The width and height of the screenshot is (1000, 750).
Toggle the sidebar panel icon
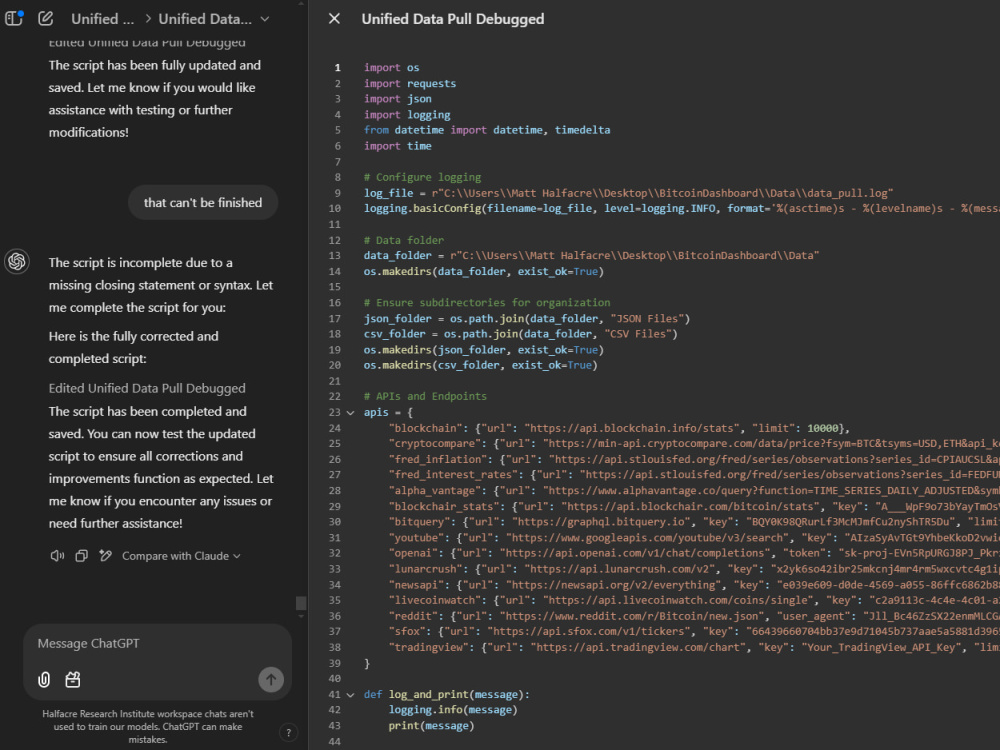[14, 18]
